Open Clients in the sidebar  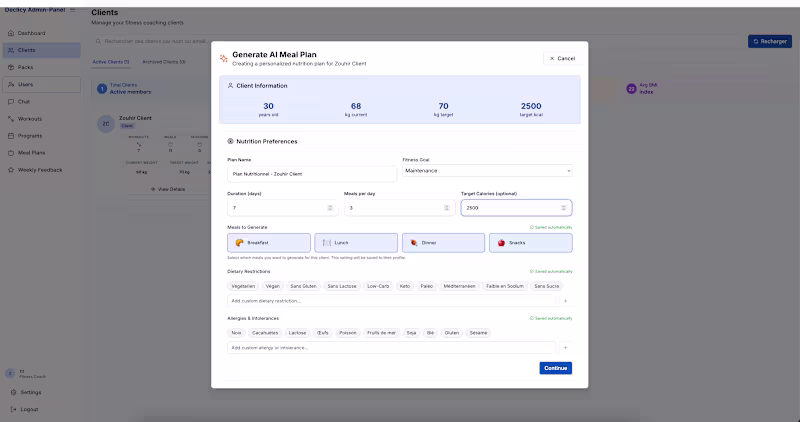click(41, 50)
